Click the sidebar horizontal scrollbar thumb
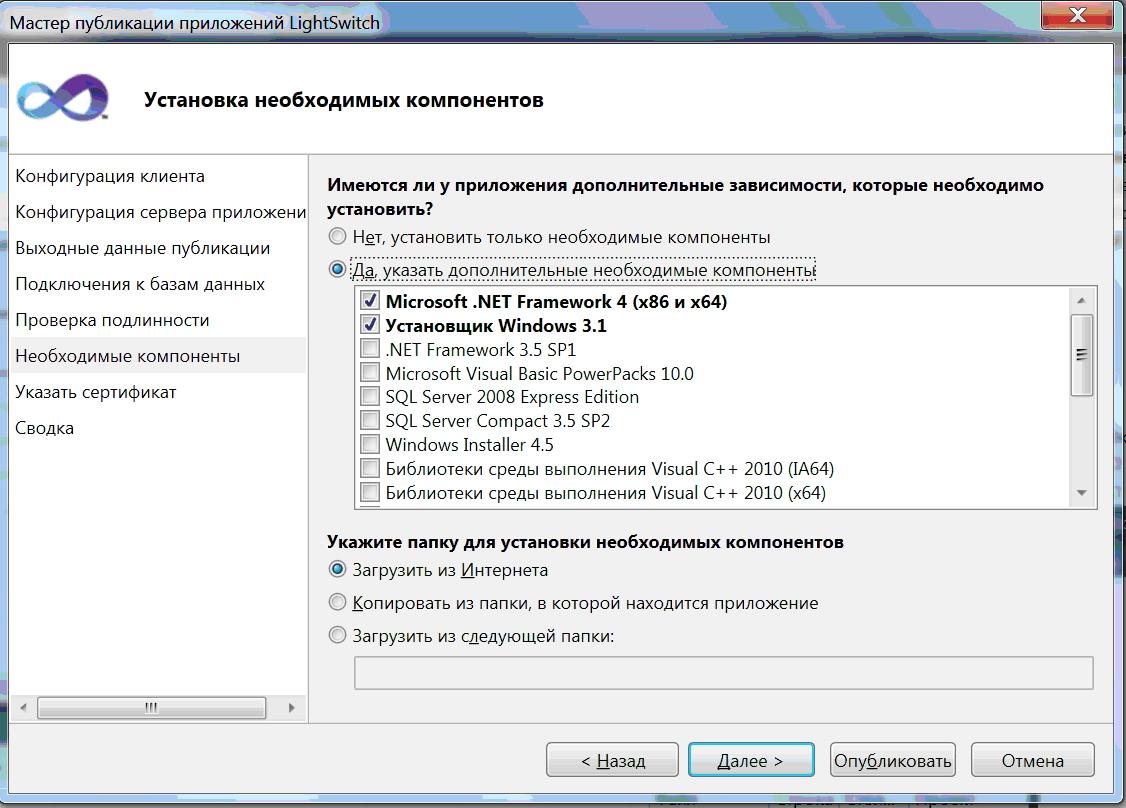The height and width of the screenshot is (808, 1126). tap(152, 707)
